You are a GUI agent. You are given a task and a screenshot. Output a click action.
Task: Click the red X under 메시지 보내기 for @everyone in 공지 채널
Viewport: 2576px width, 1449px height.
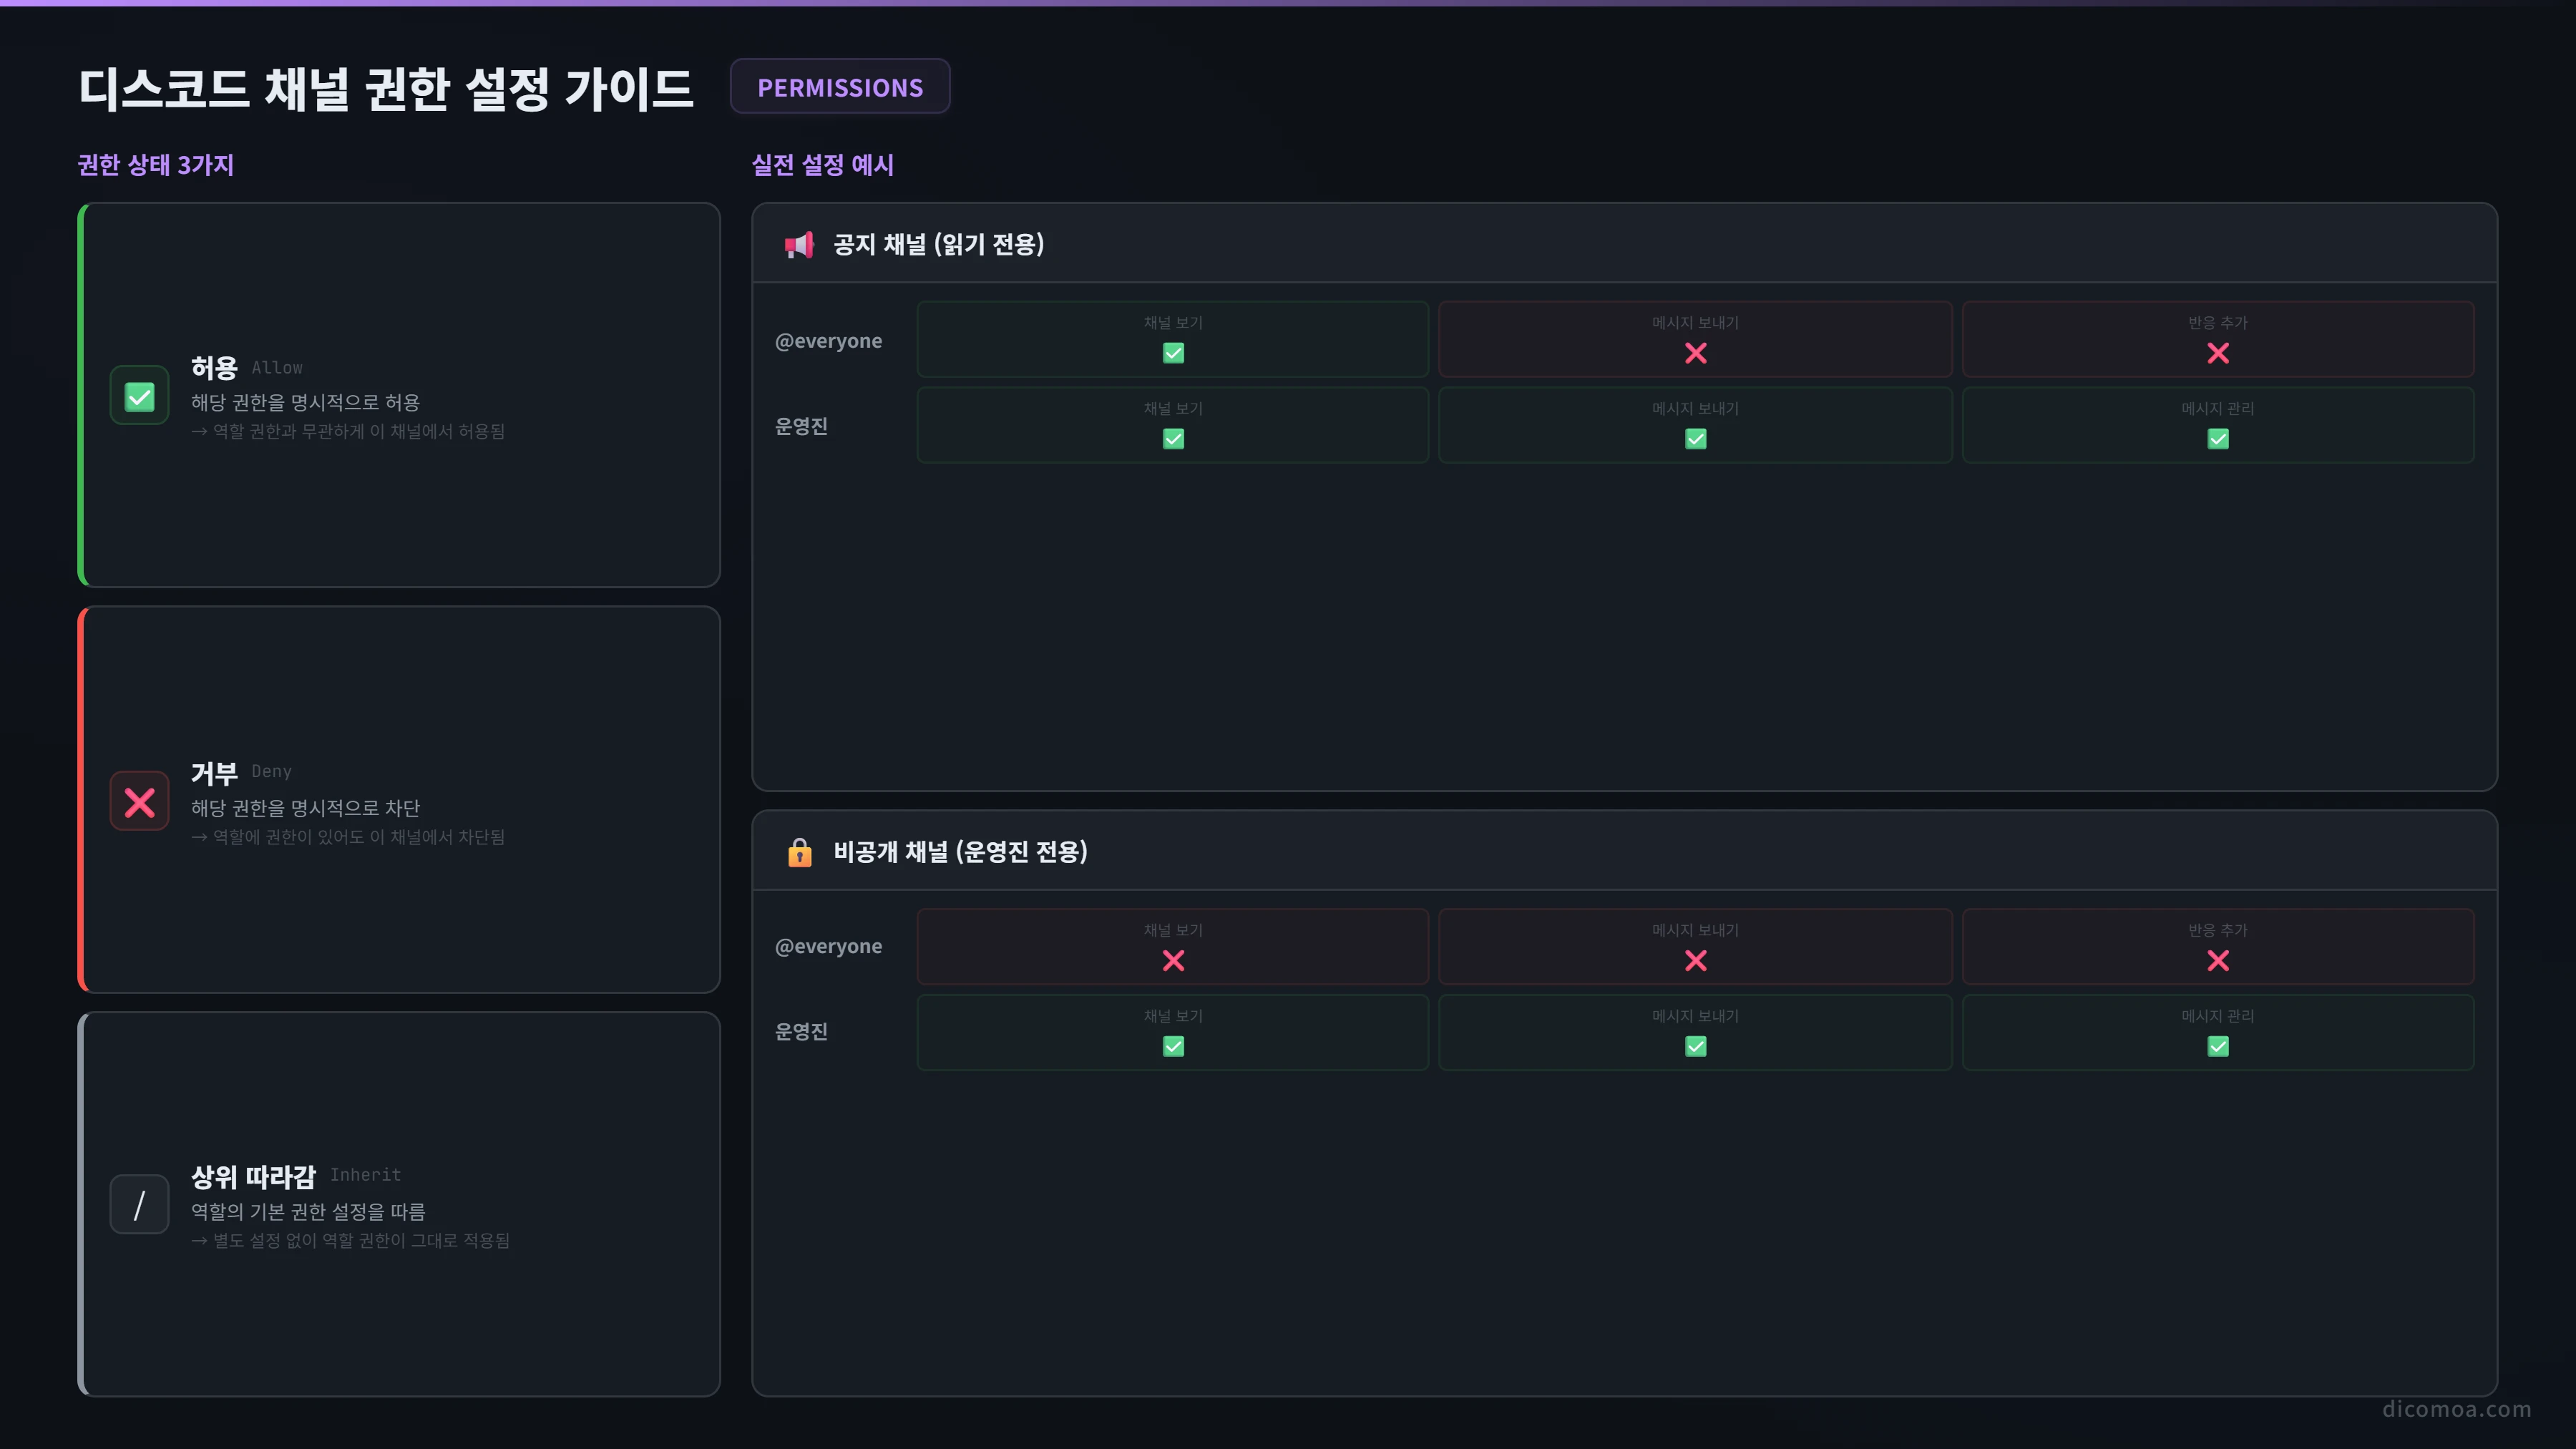pyautogui.click(x=1695, y=353)
